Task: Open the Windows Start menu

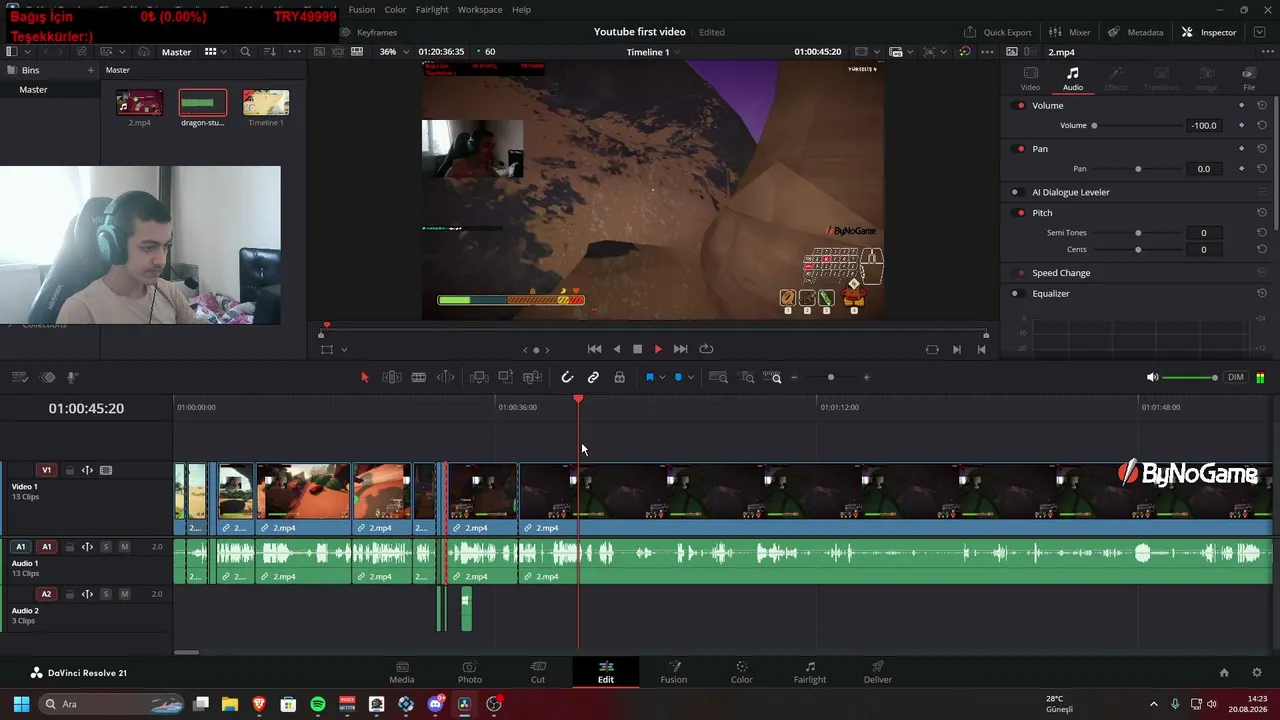Action: pos(21,704)
